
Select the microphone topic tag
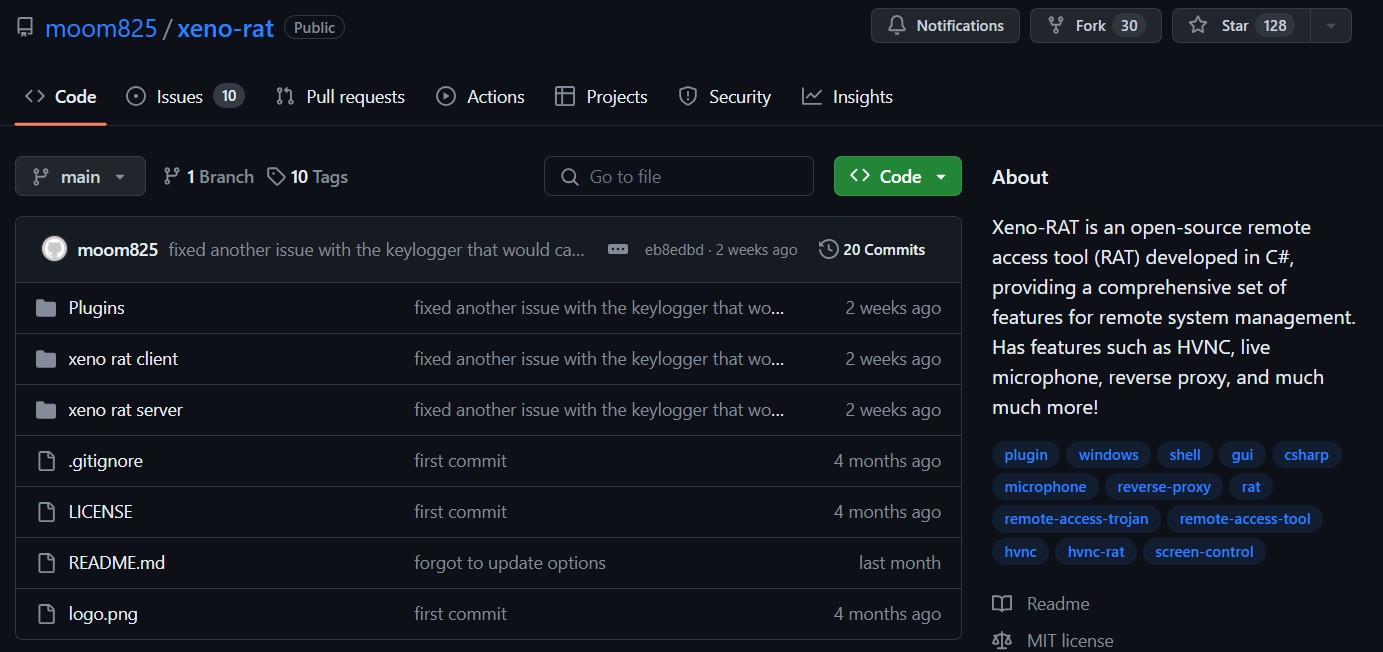pyautogui.click(x=1045, y=487)
